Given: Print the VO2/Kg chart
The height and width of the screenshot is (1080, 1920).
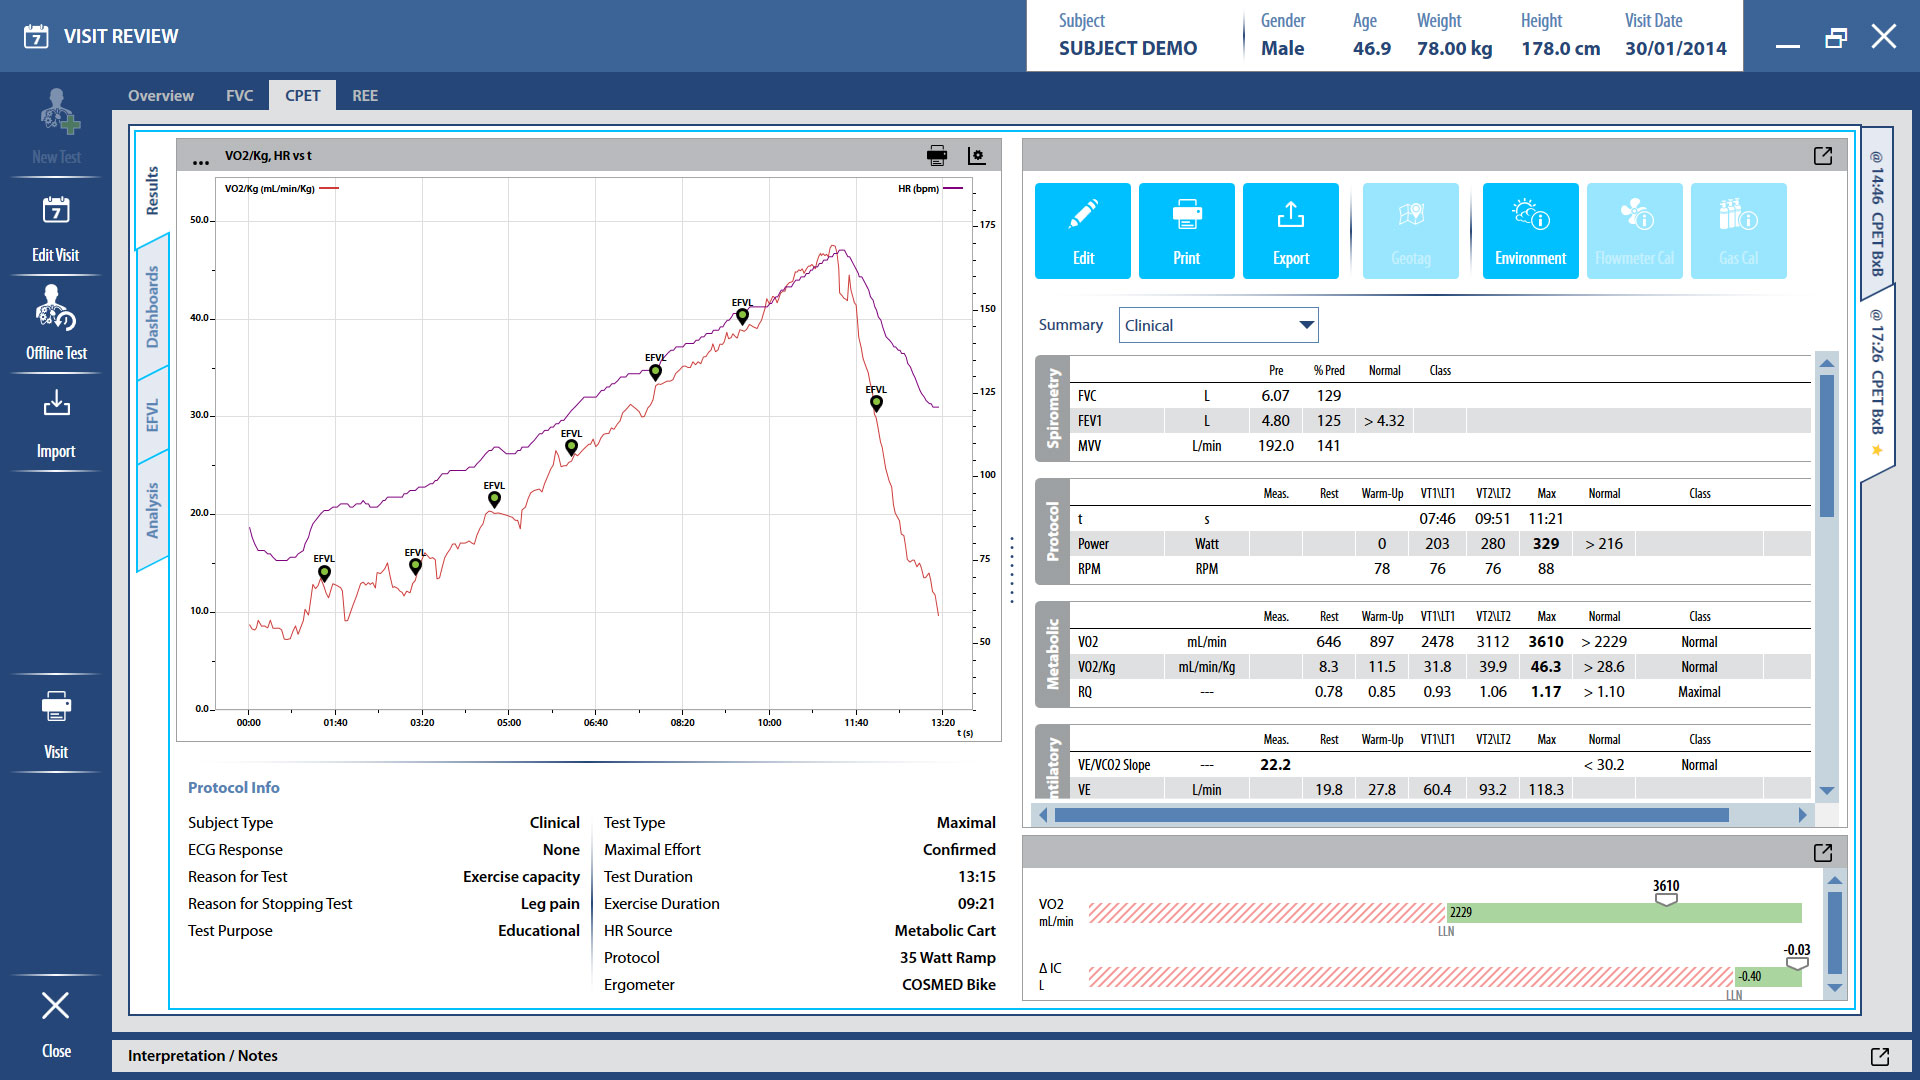Looking at the screenshot, I should tap(936, 155).
